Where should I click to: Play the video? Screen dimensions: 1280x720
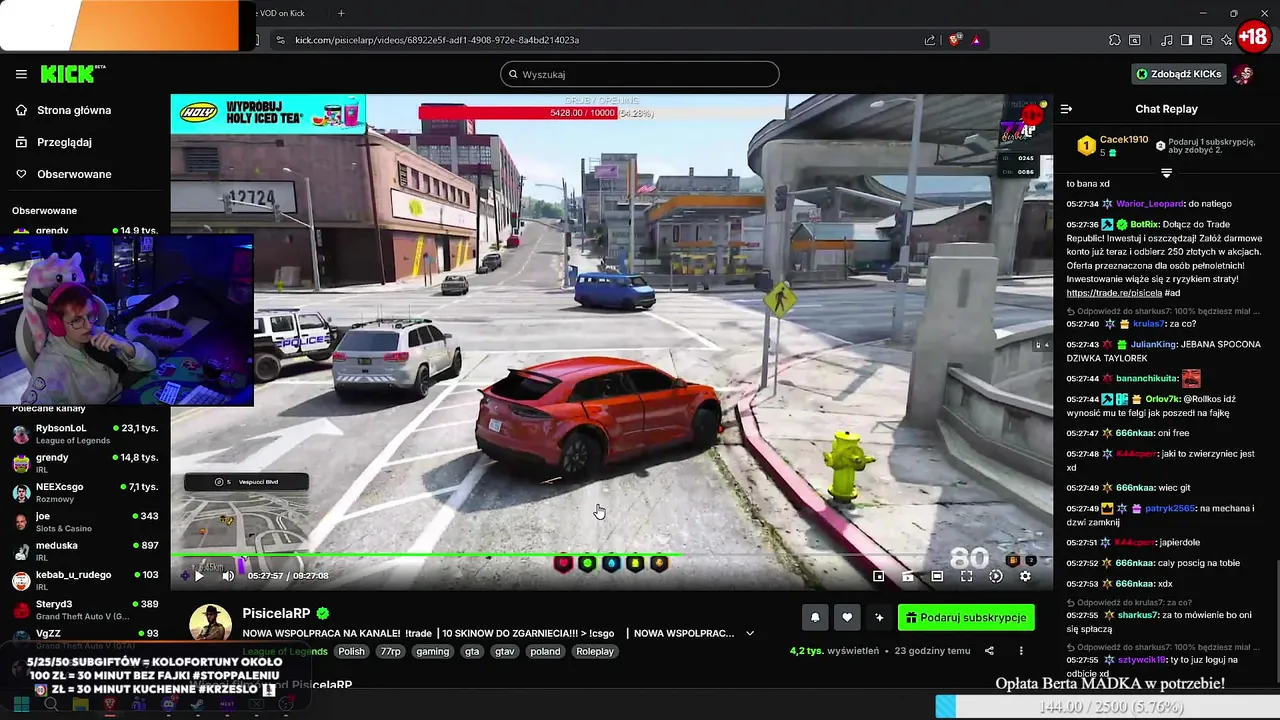[199, 575]
